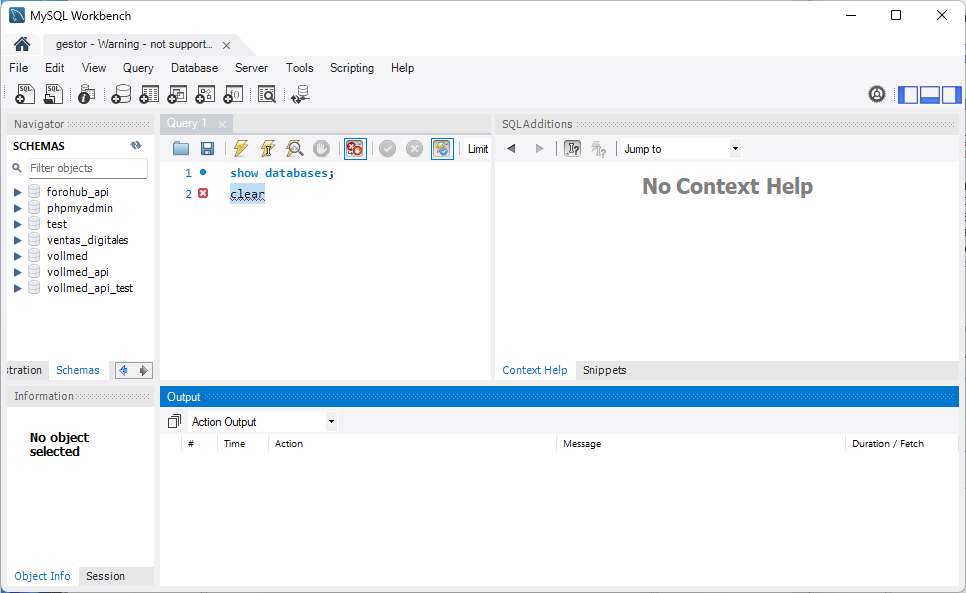The width and height of the screenshot is (966, 593).
Task: Toggle auto-commit mode
Action: tap(442, 148)
